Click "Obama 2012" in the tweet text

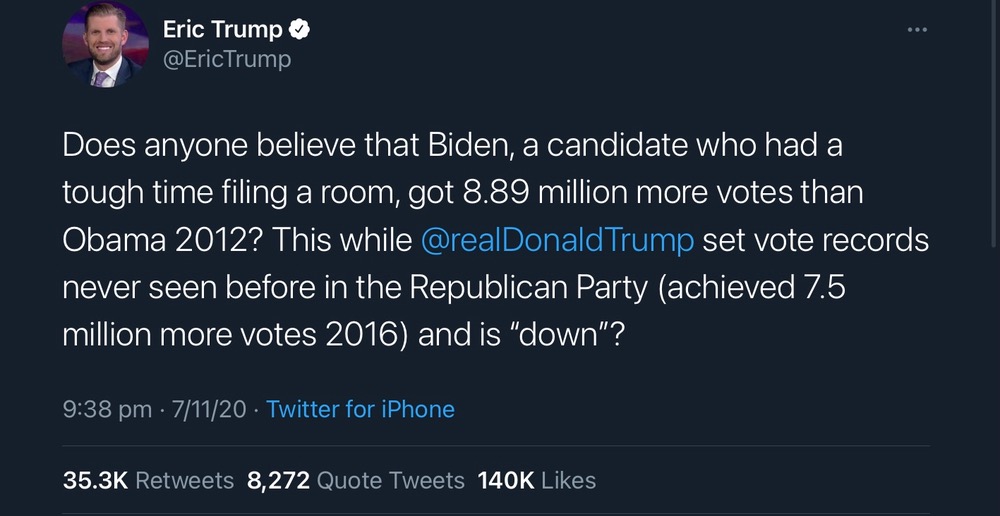click(x=160, y=241)
